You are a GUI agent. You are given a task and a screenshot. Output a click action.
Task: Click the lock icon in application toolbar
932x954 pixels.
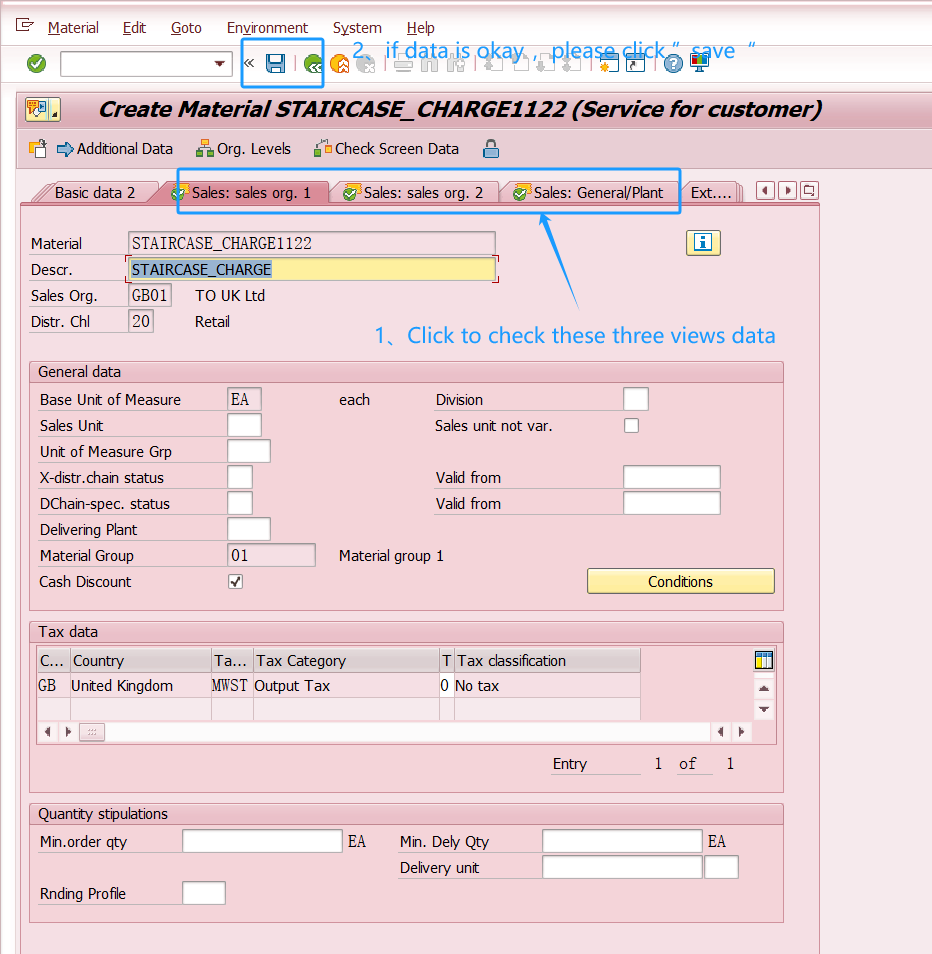tap(491, 149)
